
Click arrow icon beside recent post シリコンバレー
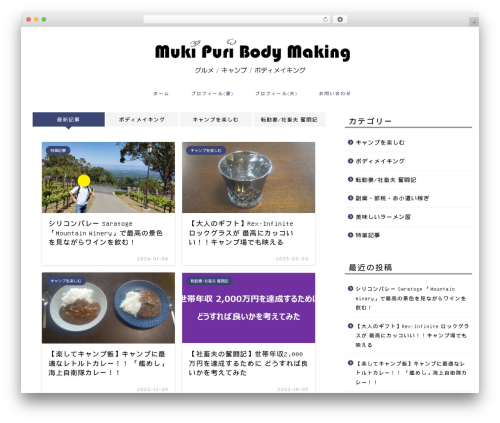tap(350, 289)
